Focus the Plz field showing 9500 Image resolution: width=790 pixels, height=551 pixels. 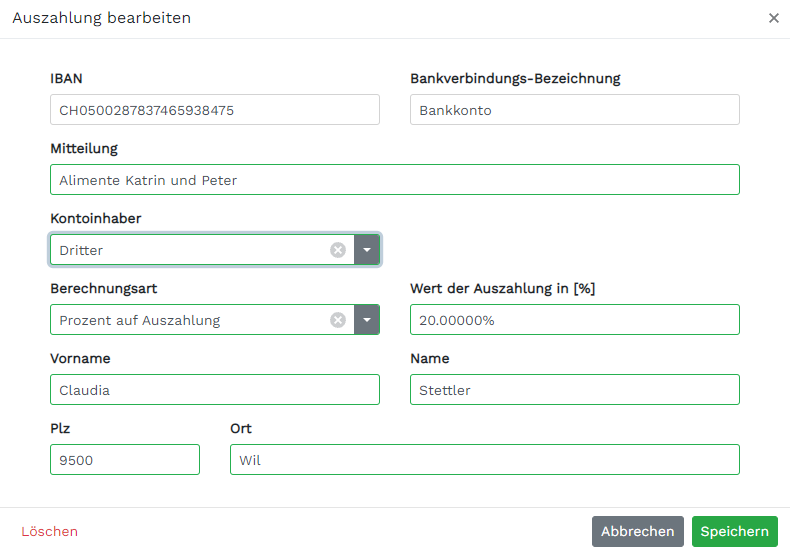[125, 460]
